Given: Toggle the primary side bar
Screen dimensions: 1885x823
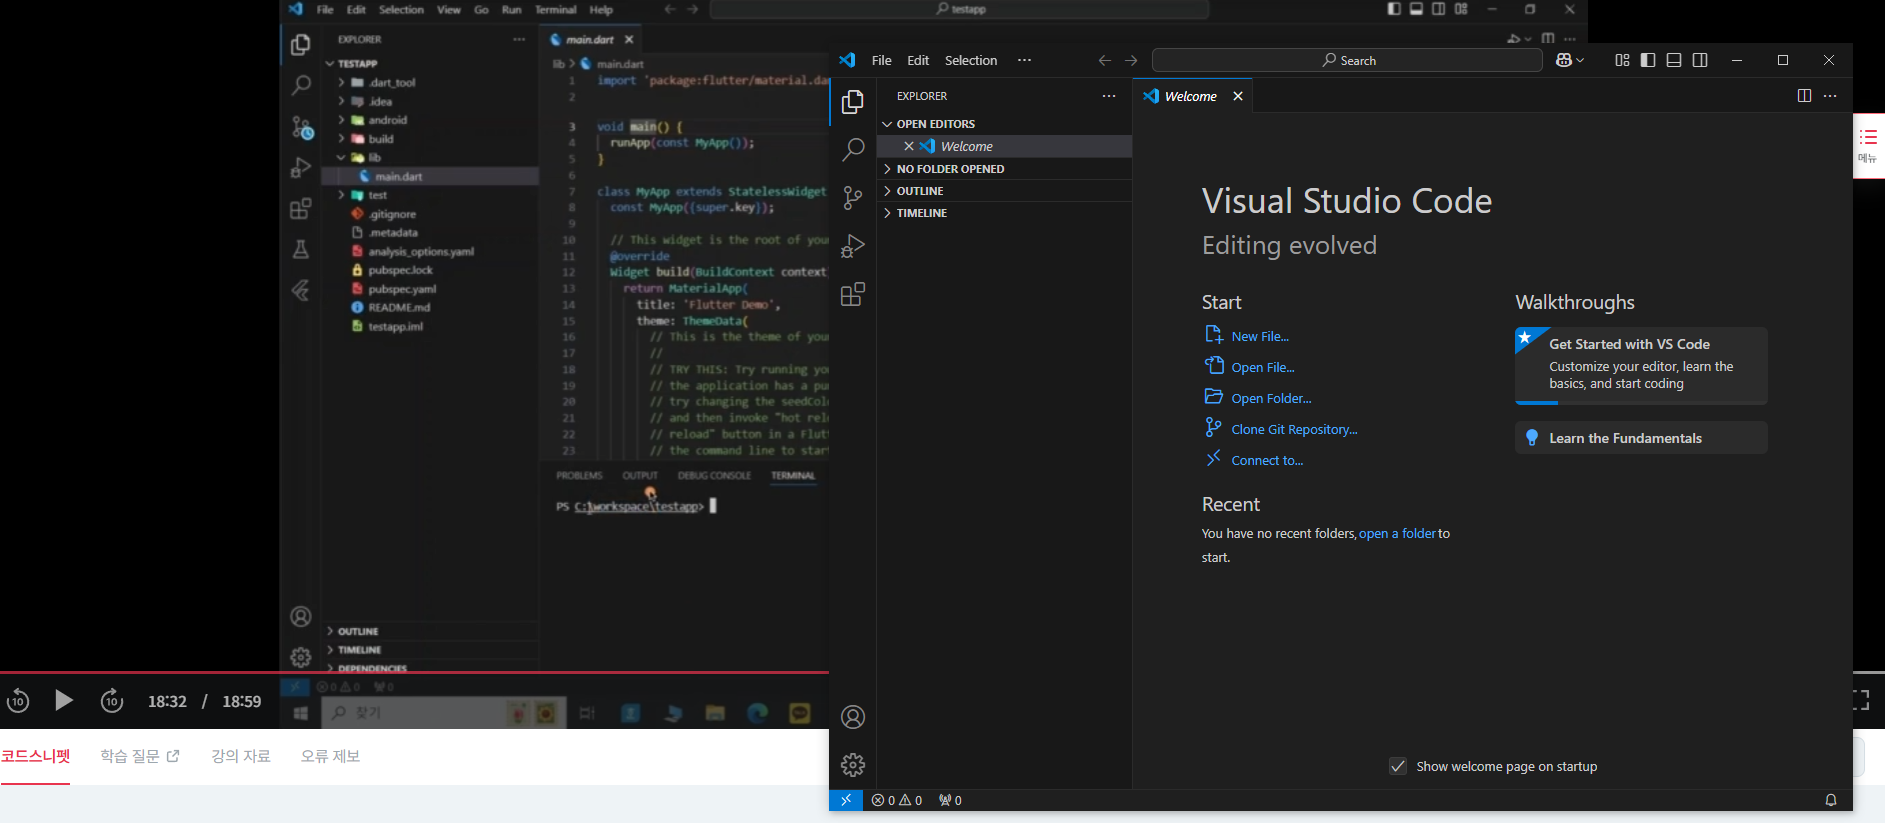Looking at the screenshot, I should pyautogui.click(x=1648, y=60).
